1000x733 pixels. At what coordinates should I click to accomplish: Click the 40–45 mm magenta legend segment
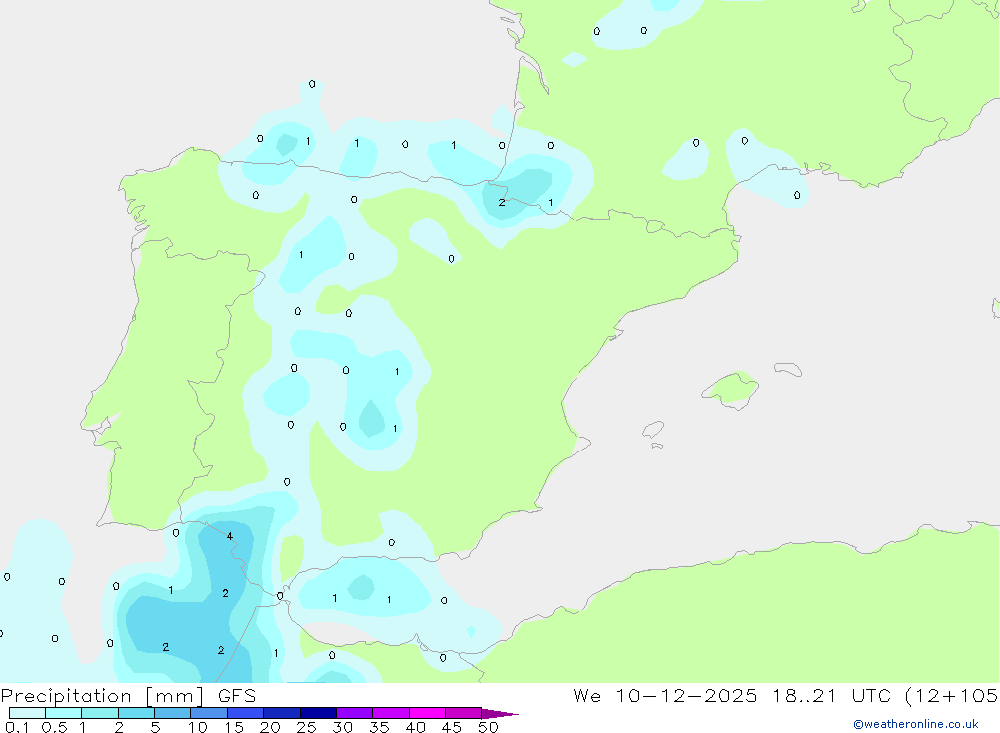point(427,713)
